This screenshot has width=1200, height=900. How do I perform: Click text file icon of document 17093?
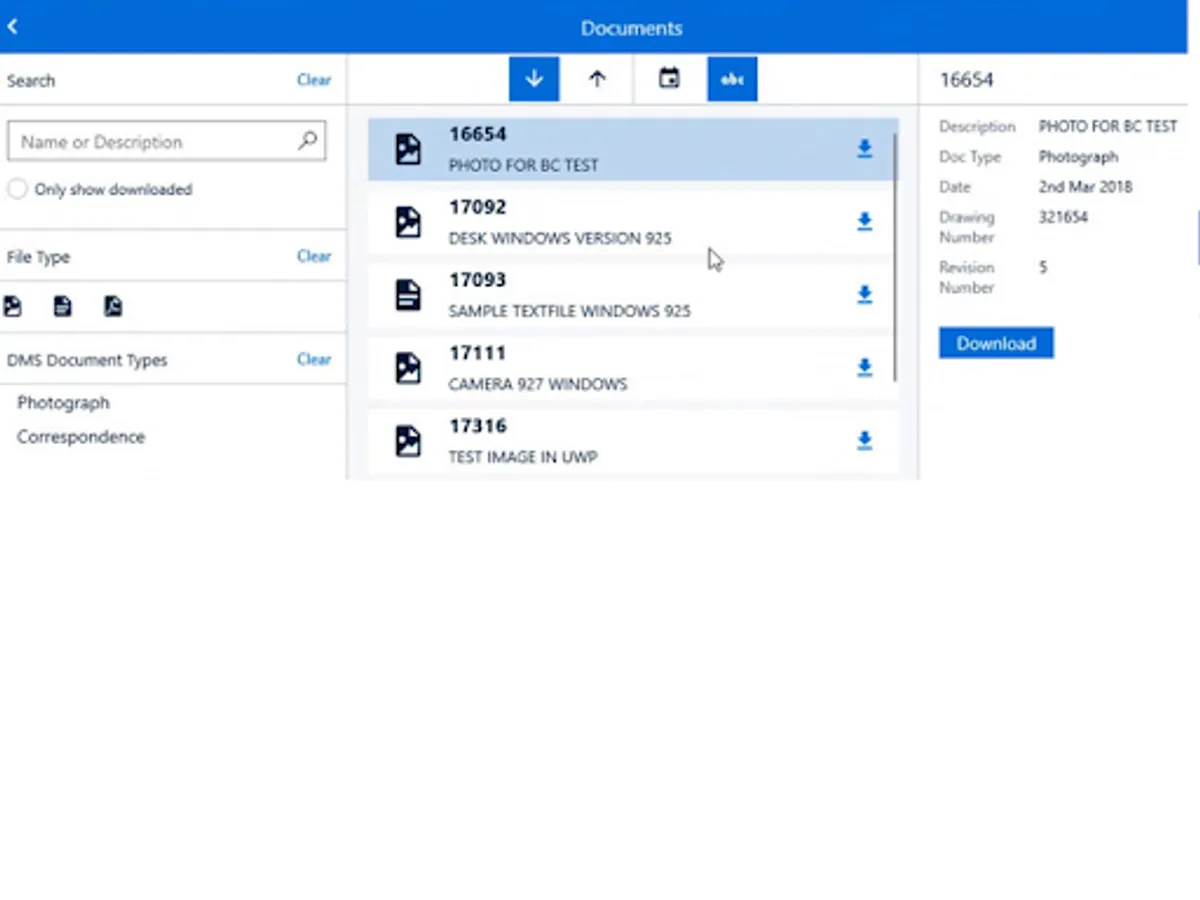[x=408, y=295]
